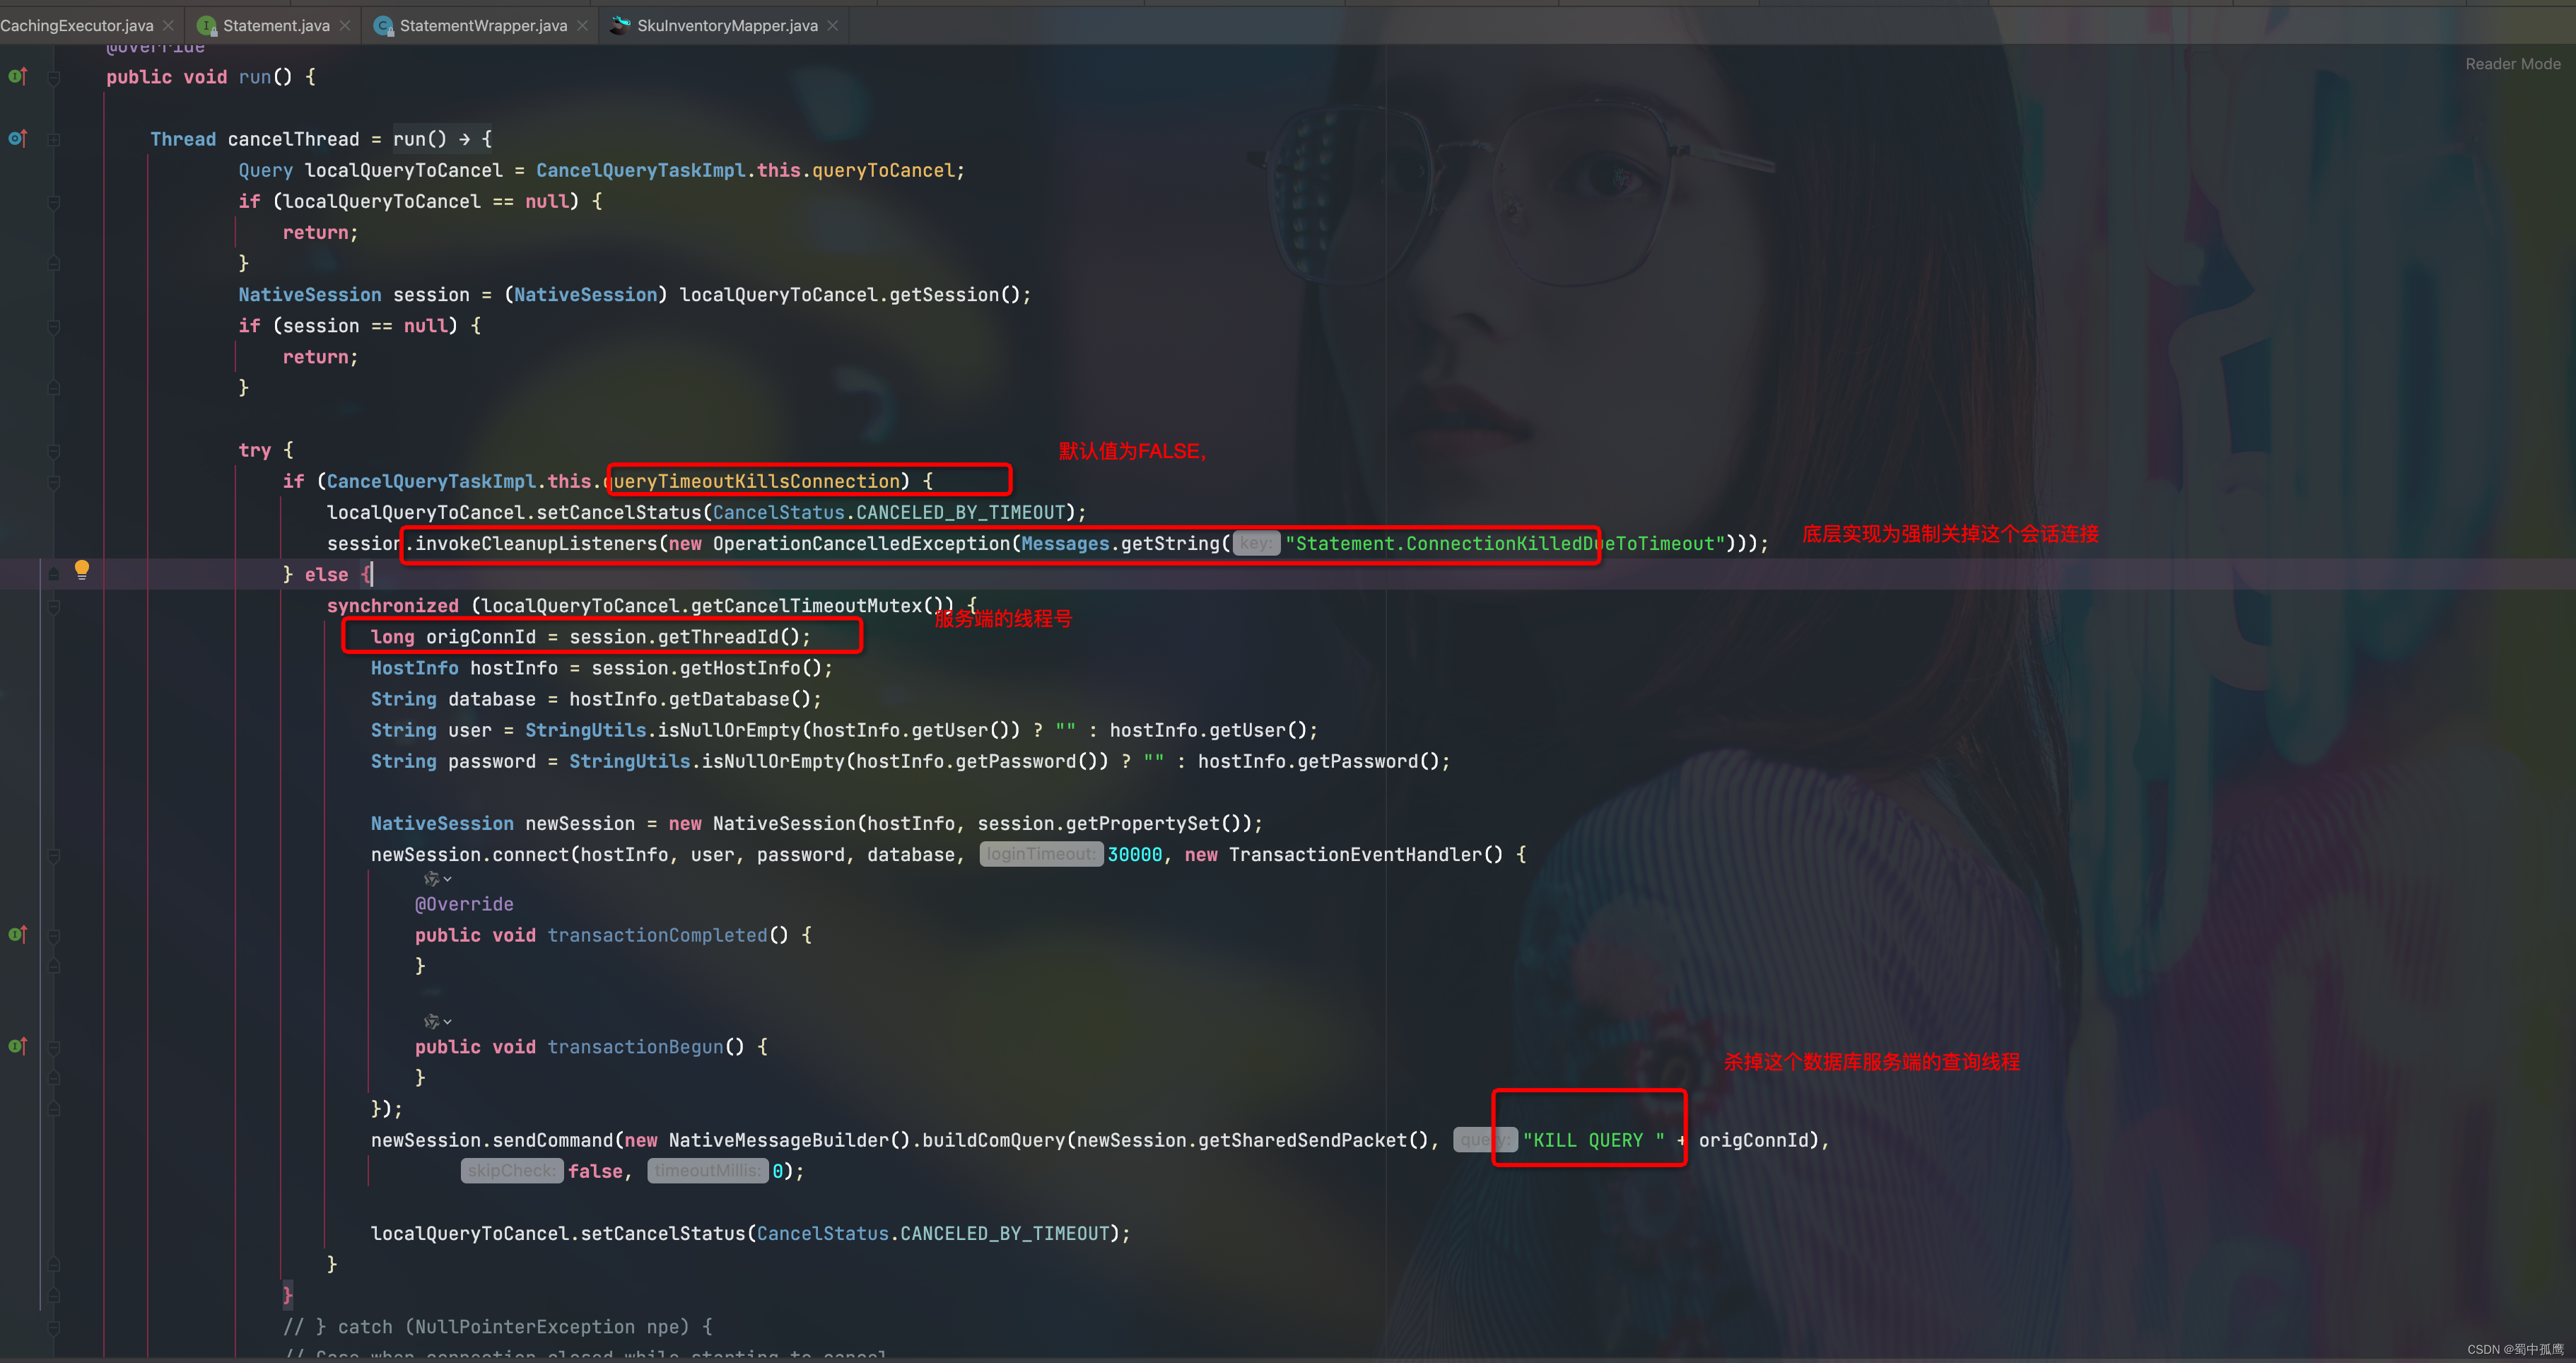Click the implements icon beside transactionCompleted
Image resolution: width=2576 pixels, height=1363 pixels.
[17, 934]
